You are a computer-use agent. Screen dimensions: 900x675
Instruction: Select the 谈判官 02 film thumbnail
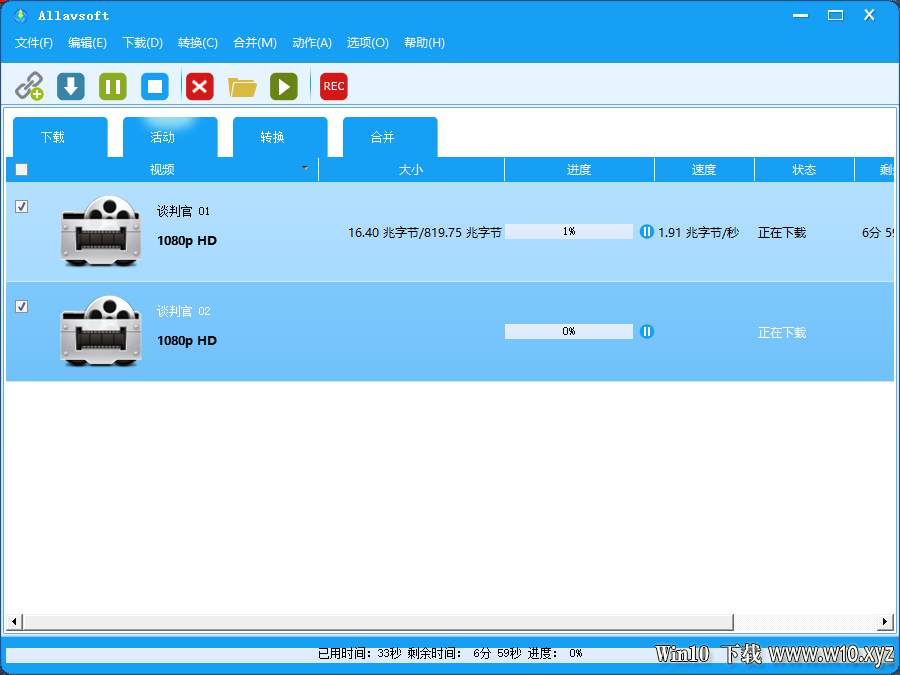[x=101, y=331]
